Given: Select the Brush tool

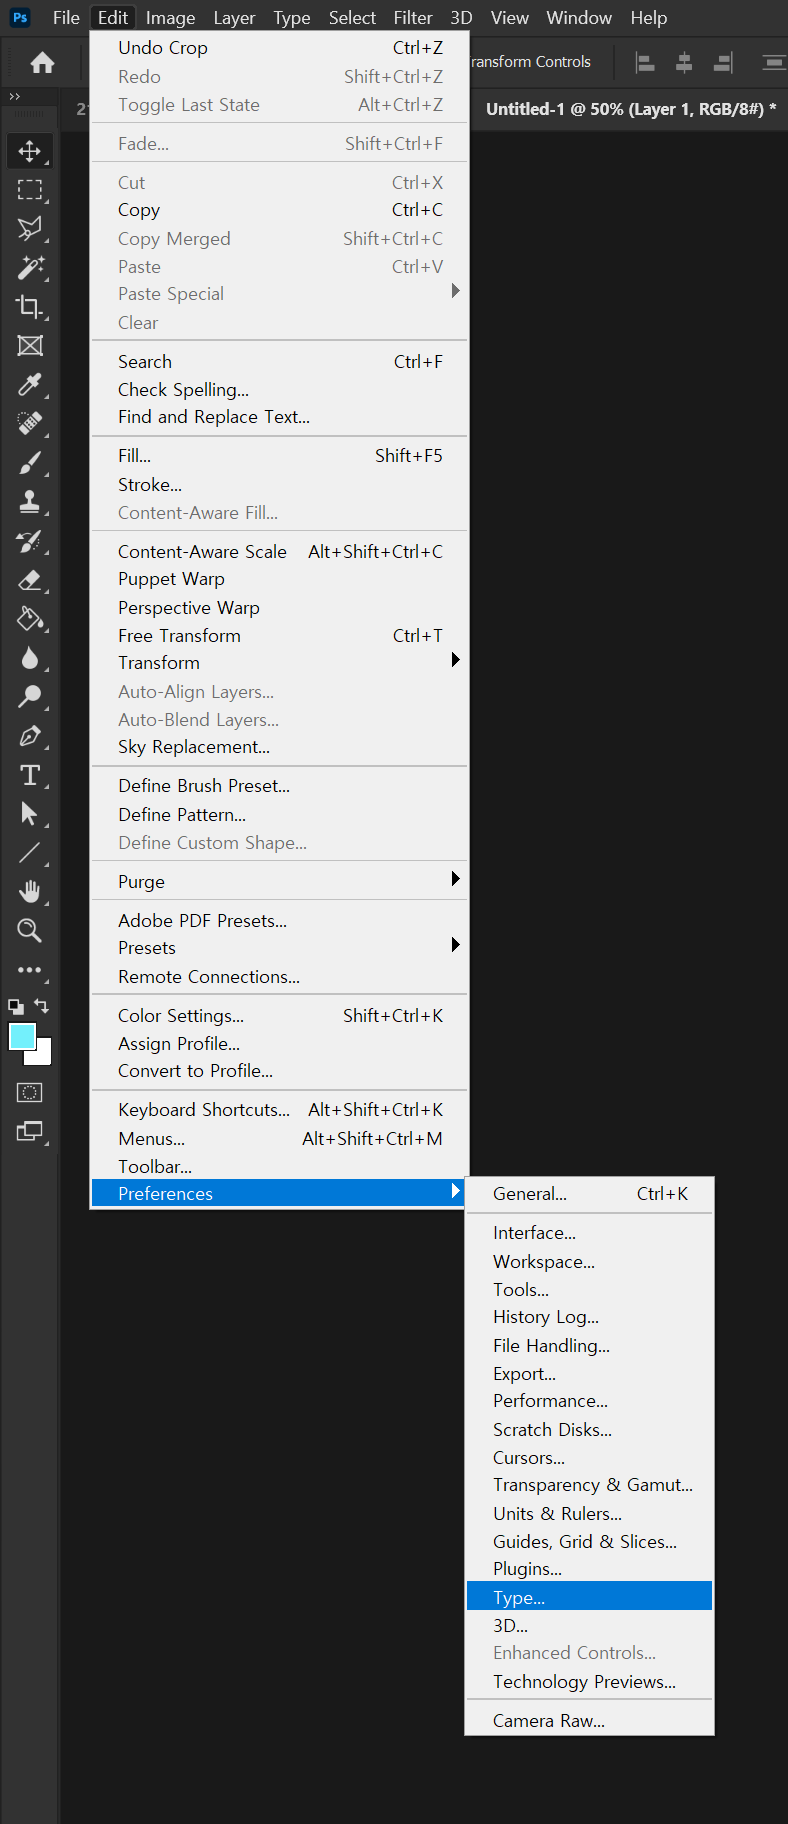Looking at the screenshot, I should tap(30, 463).
